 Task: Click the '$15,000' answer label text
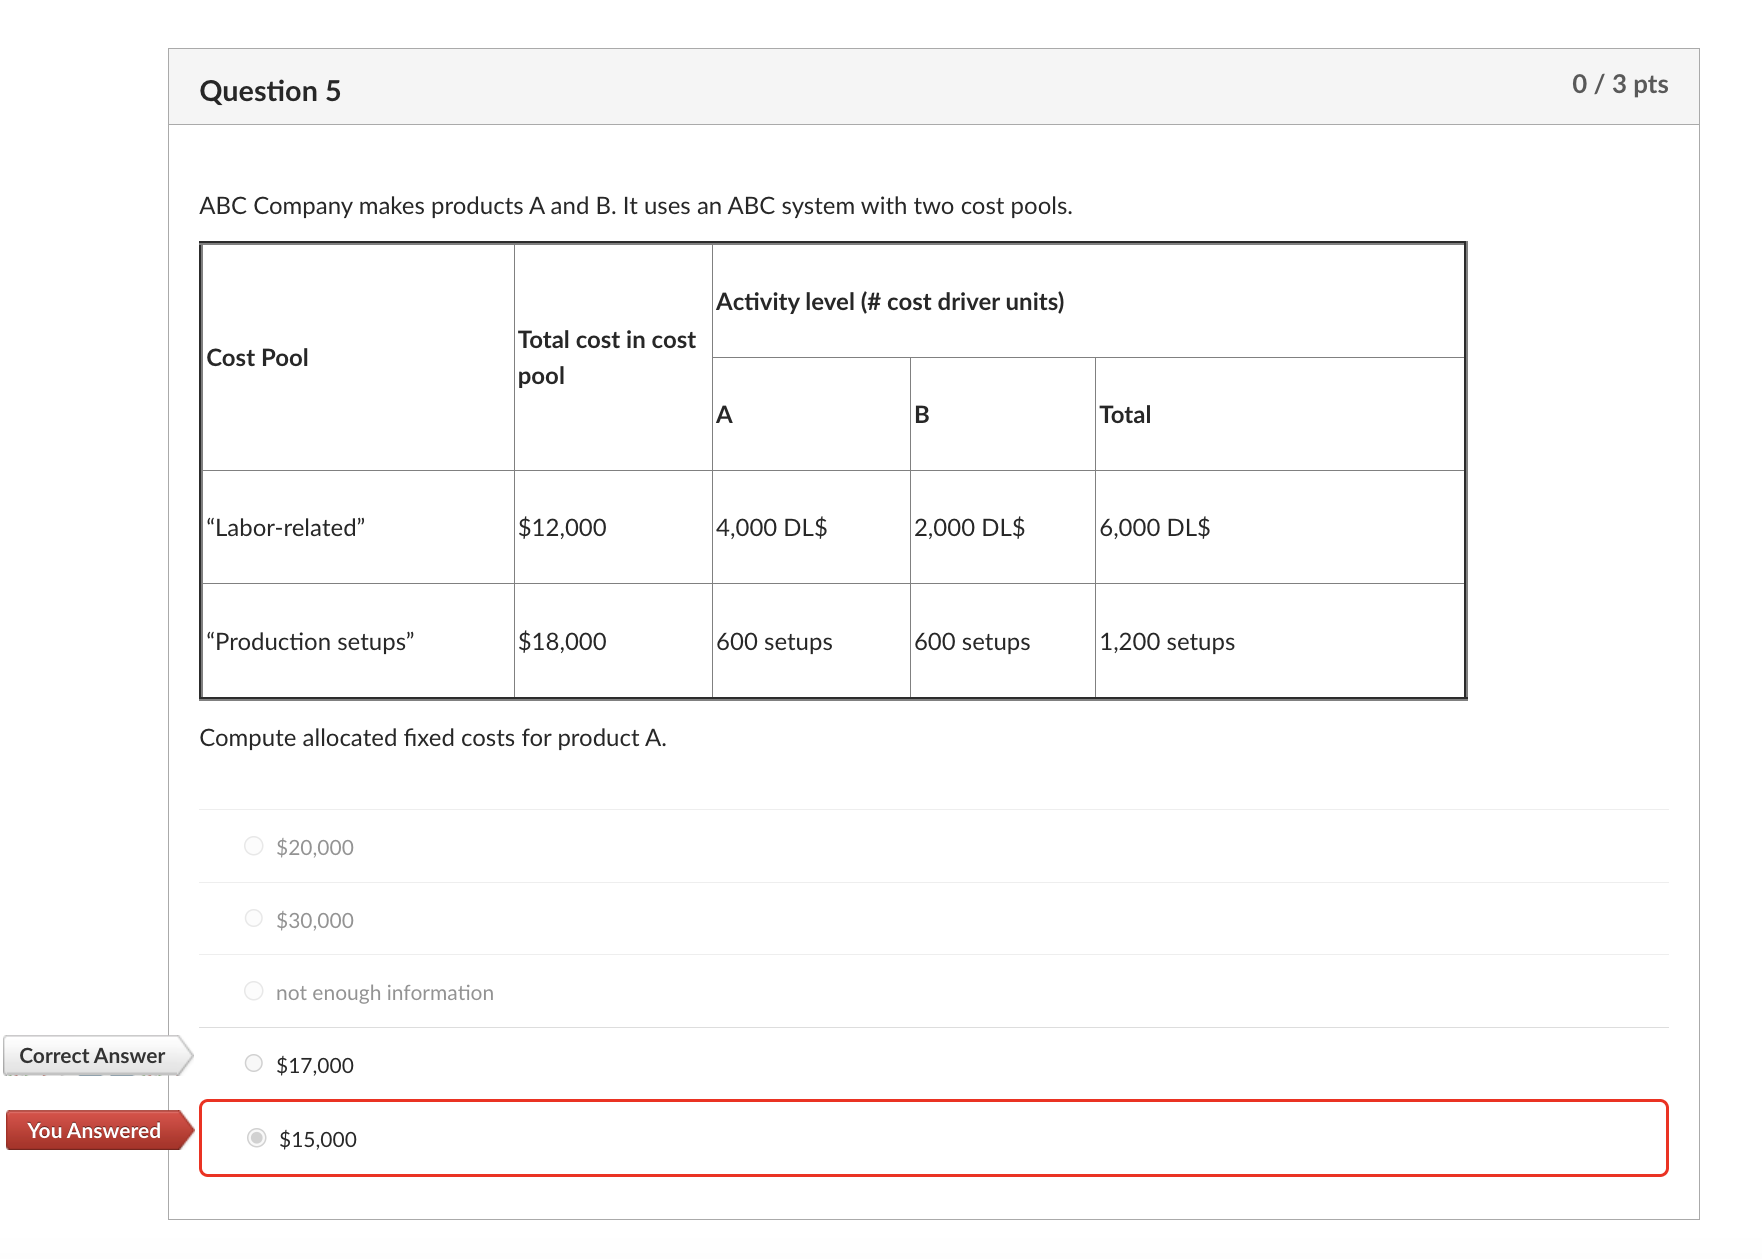[318, 1140]
